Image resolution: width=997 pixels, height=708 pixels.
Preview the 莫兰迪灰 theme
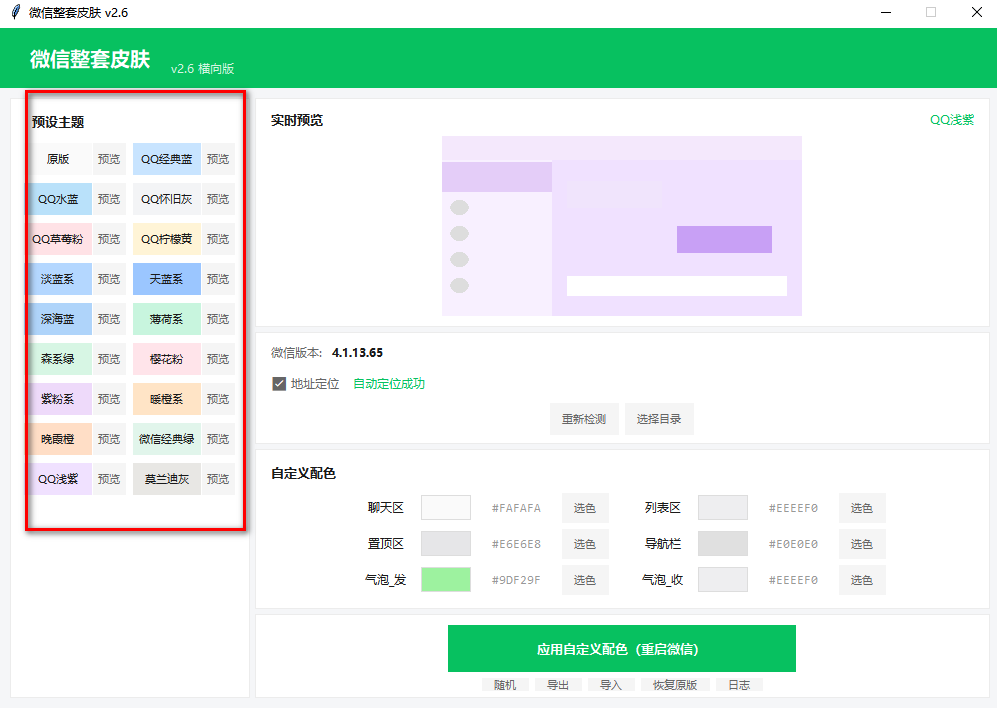tap(218, 480)
